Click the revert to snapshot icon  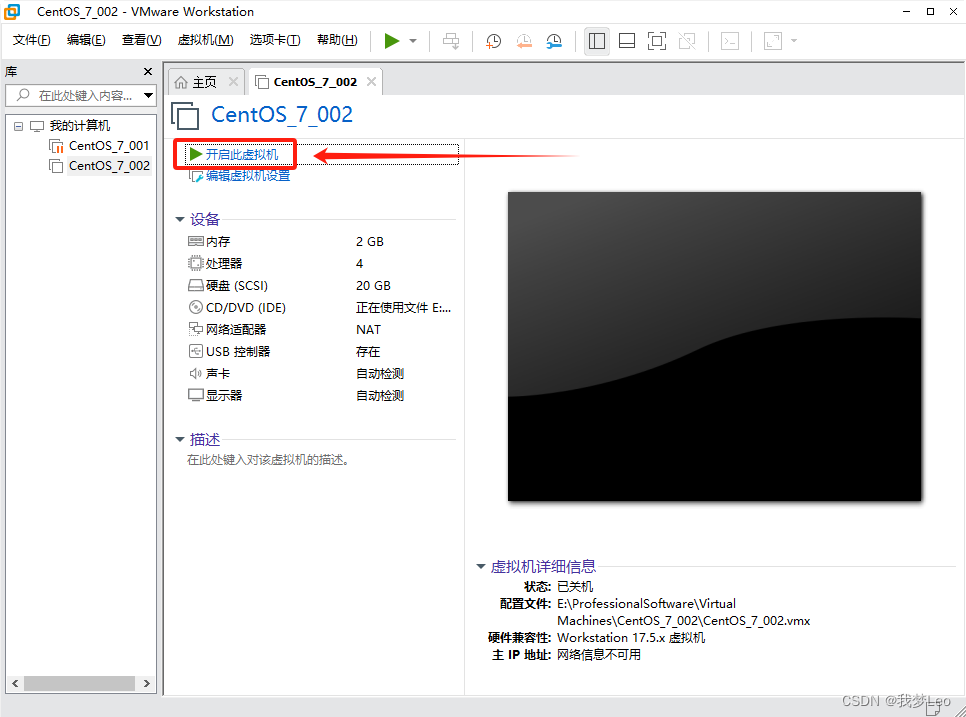tap(524, 41)
